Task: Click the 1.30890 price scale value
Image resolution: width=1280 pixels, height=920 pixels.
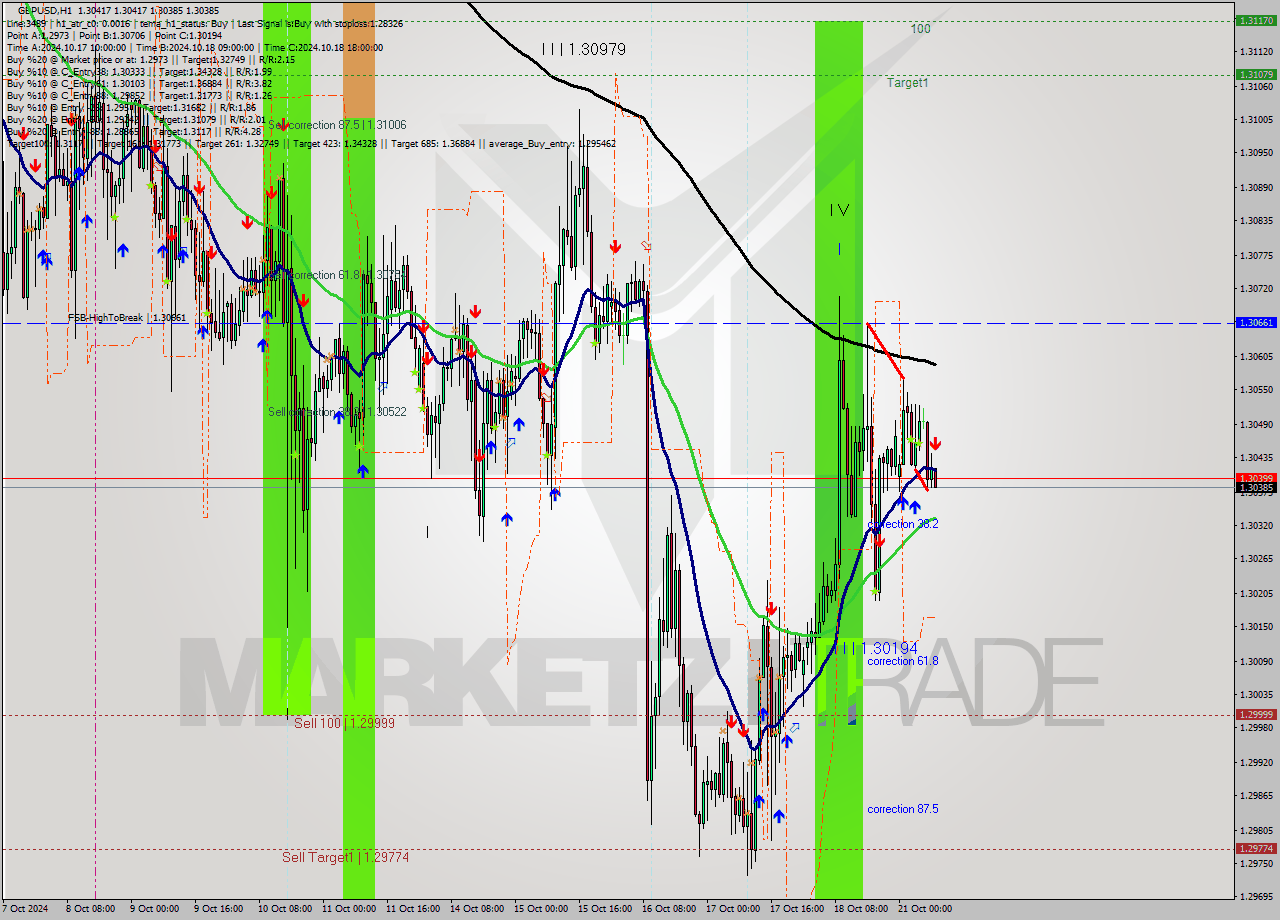Action: pos(1255,187)
